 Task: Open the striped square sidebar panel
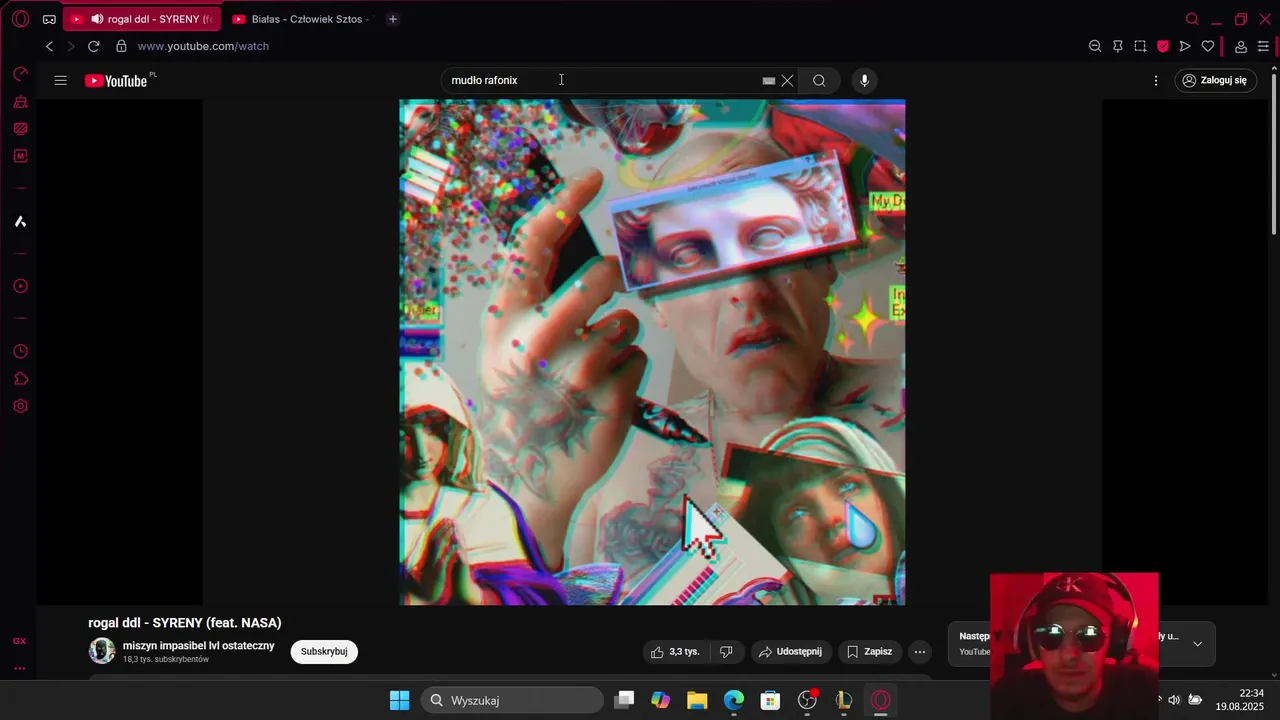[x=20, y=129]
